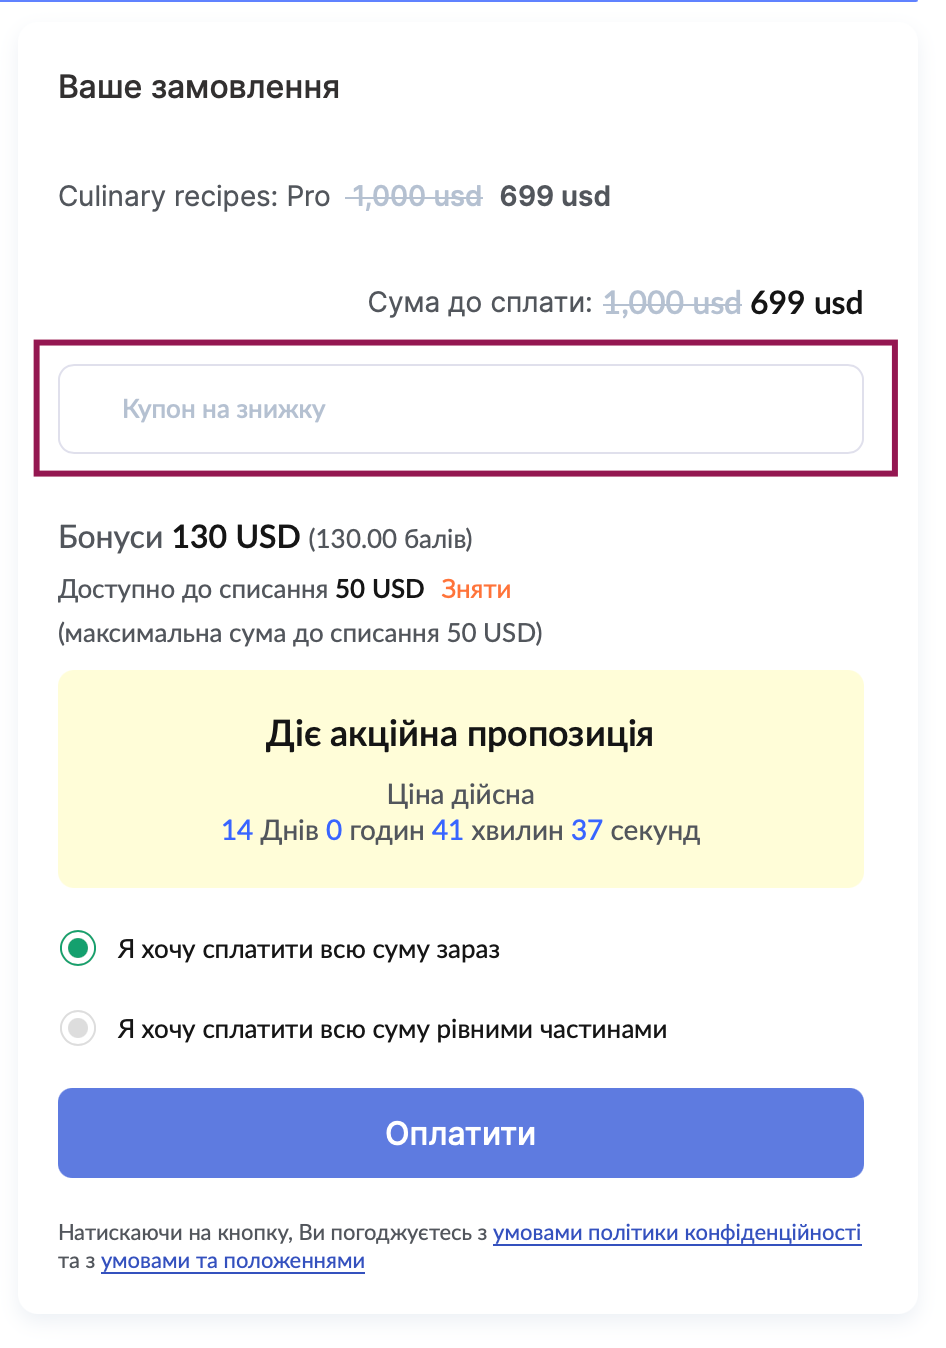Click the discount coupon input field
946x1348 pixels.
click(x=460, y=409)
